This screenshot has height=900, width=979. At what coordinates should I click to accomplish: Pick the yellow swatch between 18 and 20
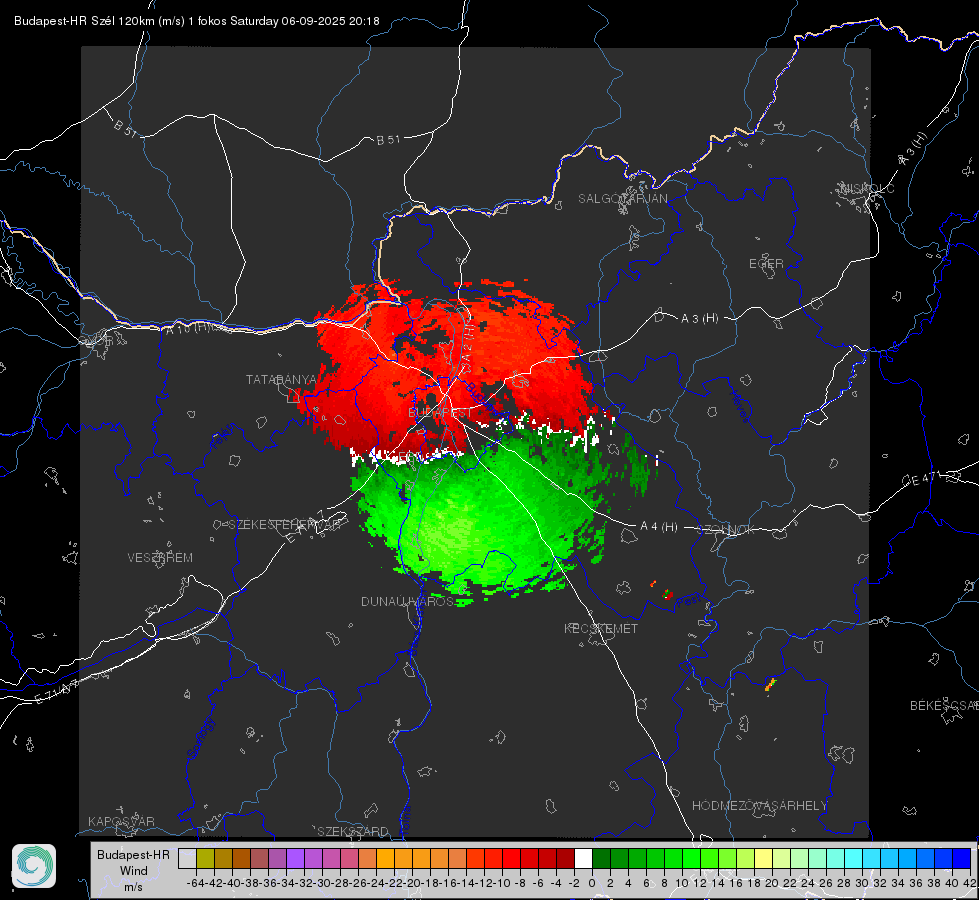764,858
